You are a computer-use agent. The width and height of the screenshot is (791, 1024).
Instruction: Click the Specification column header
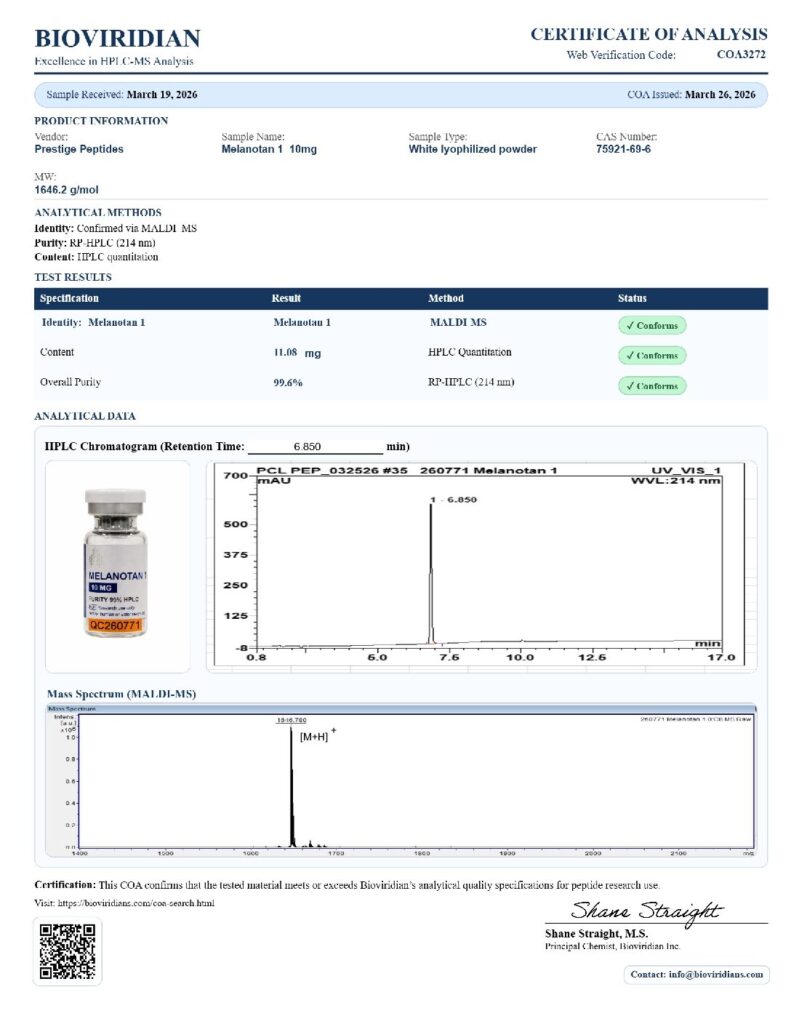coord(70,298)
